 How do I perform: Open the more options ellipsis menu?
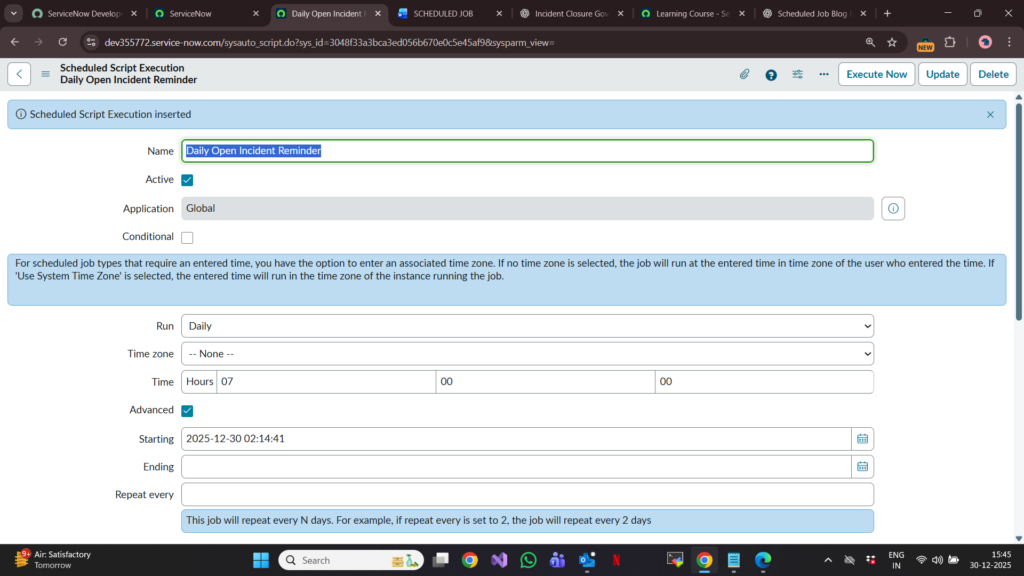click(x=824, y=74)
